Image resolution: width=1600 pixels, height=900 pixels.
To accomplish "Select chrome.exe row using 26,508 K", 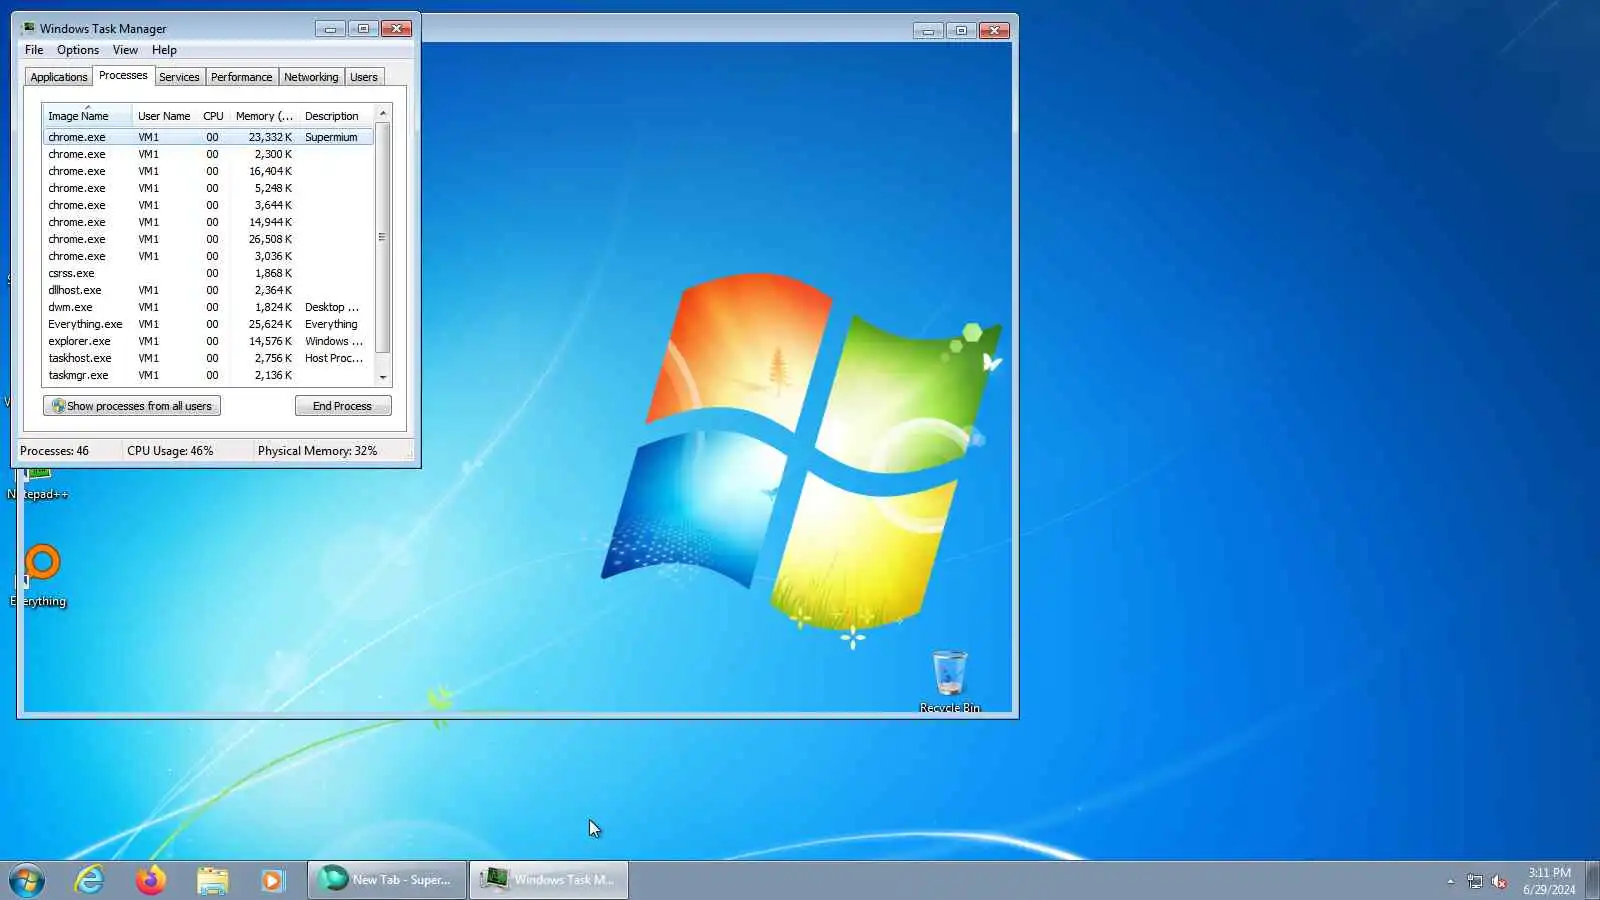I will pyautogui.click(x=208, y=239).
